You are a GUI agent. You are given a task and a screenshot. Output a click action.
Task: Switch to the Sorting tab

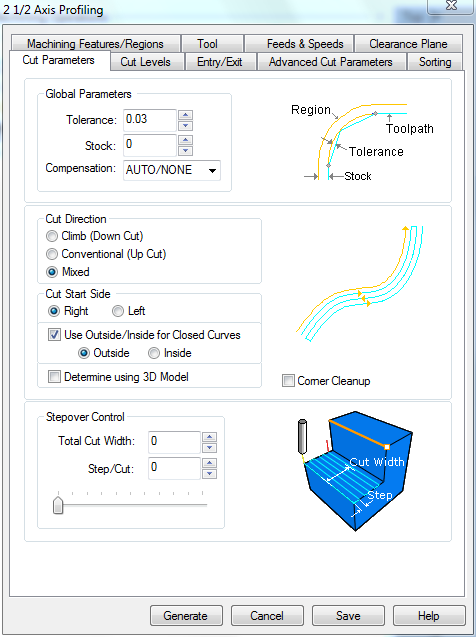435,62
